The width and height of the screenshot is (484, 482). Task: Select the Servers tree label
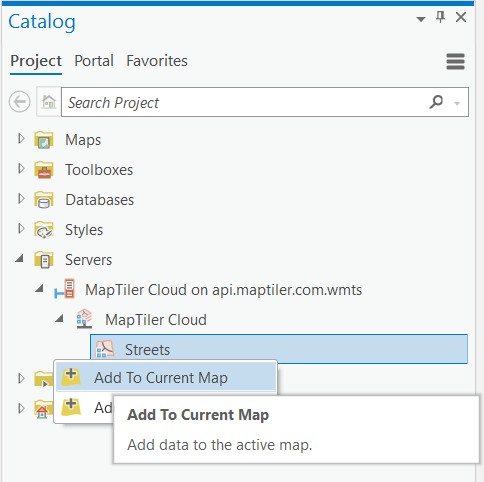click(88, 260)
